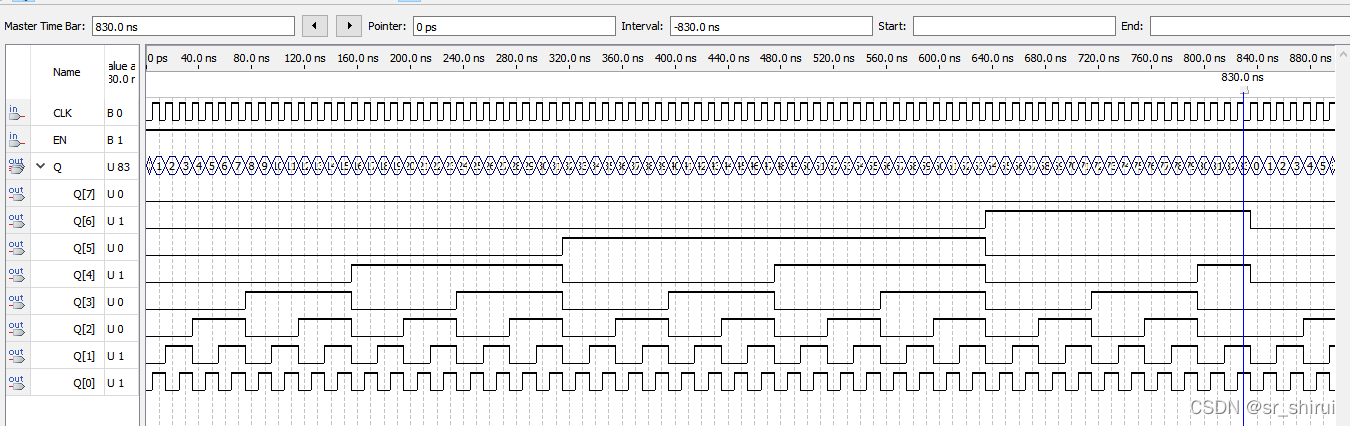Click the Interval value field
Image resolution: width=1350 pixels, height=426 pixels.
(770, 26)
